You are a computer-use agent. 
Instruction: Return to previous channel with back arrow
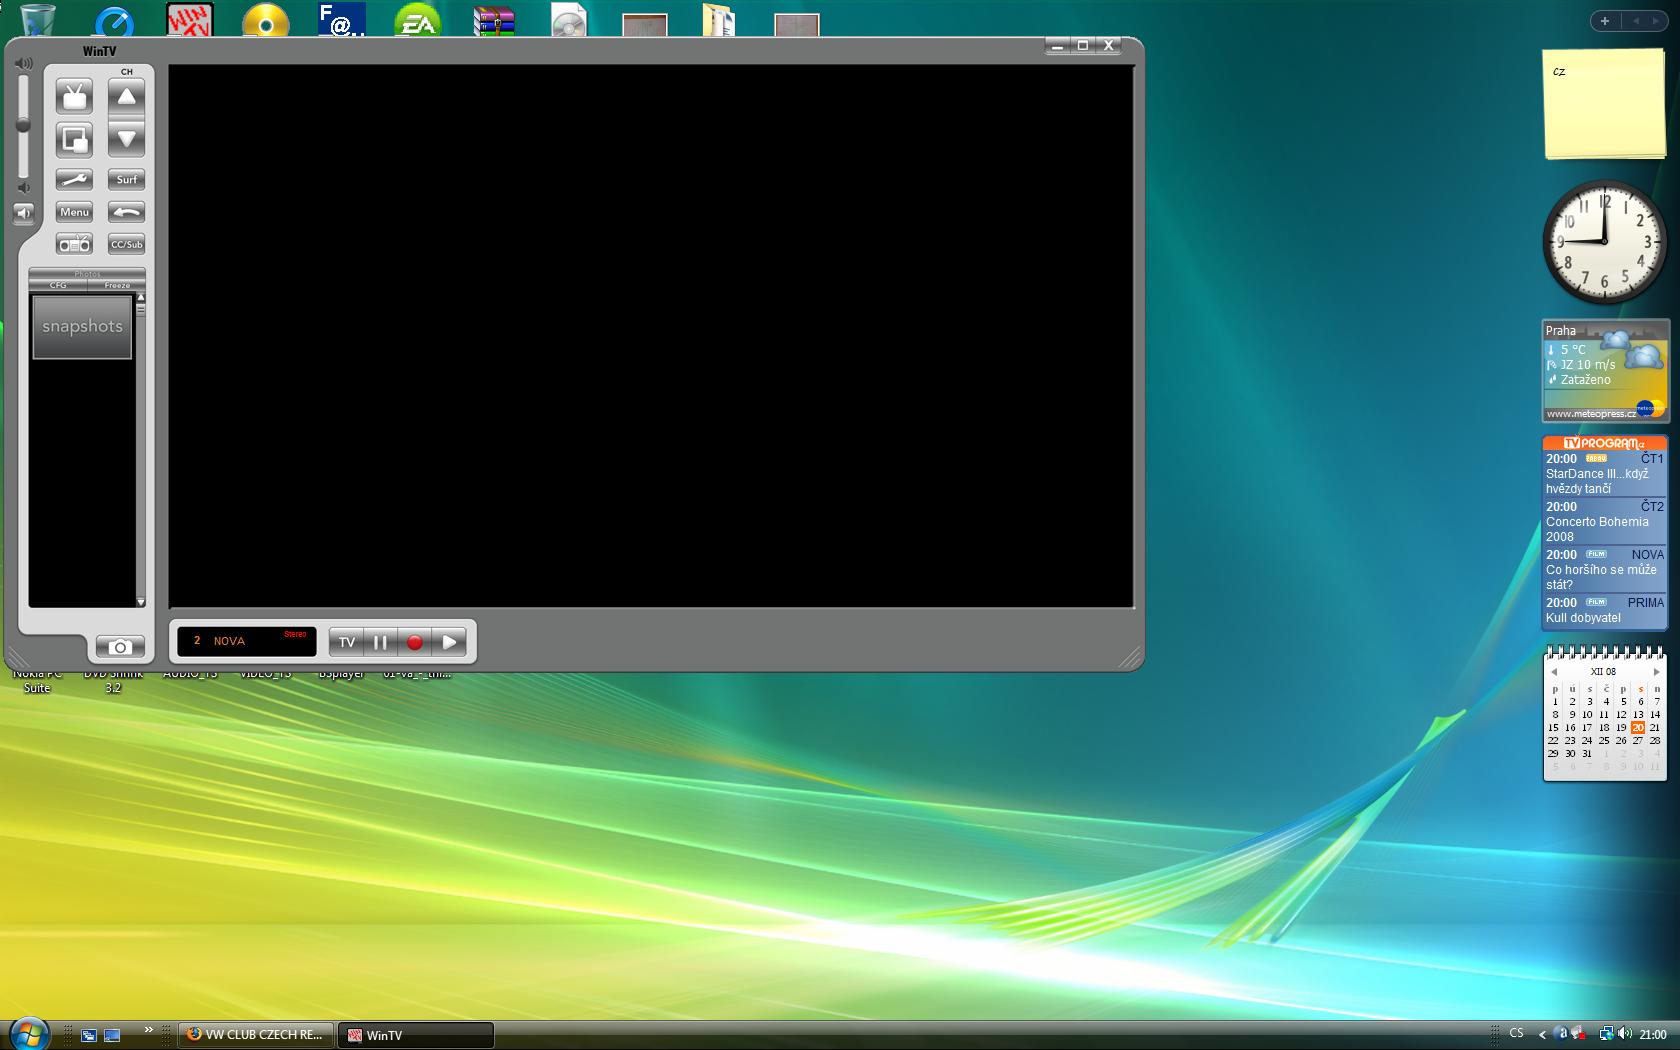[x=126, y=212]
